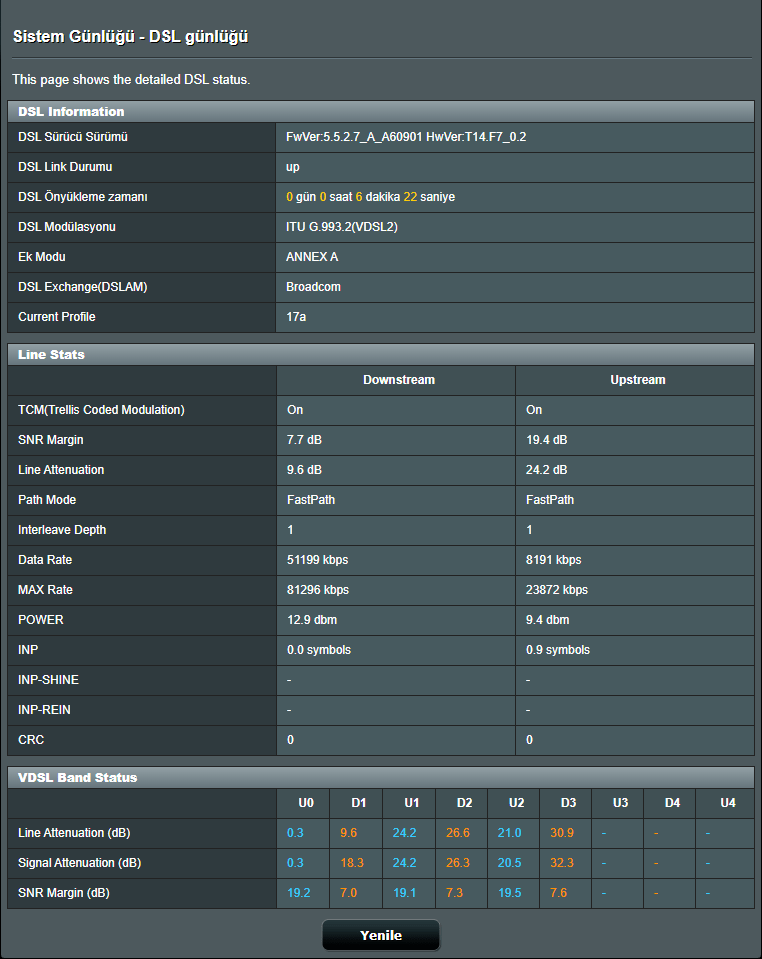This screenshot has height=959, width=762.
Task: Click the U0 band column header
Action: point(306,803)
